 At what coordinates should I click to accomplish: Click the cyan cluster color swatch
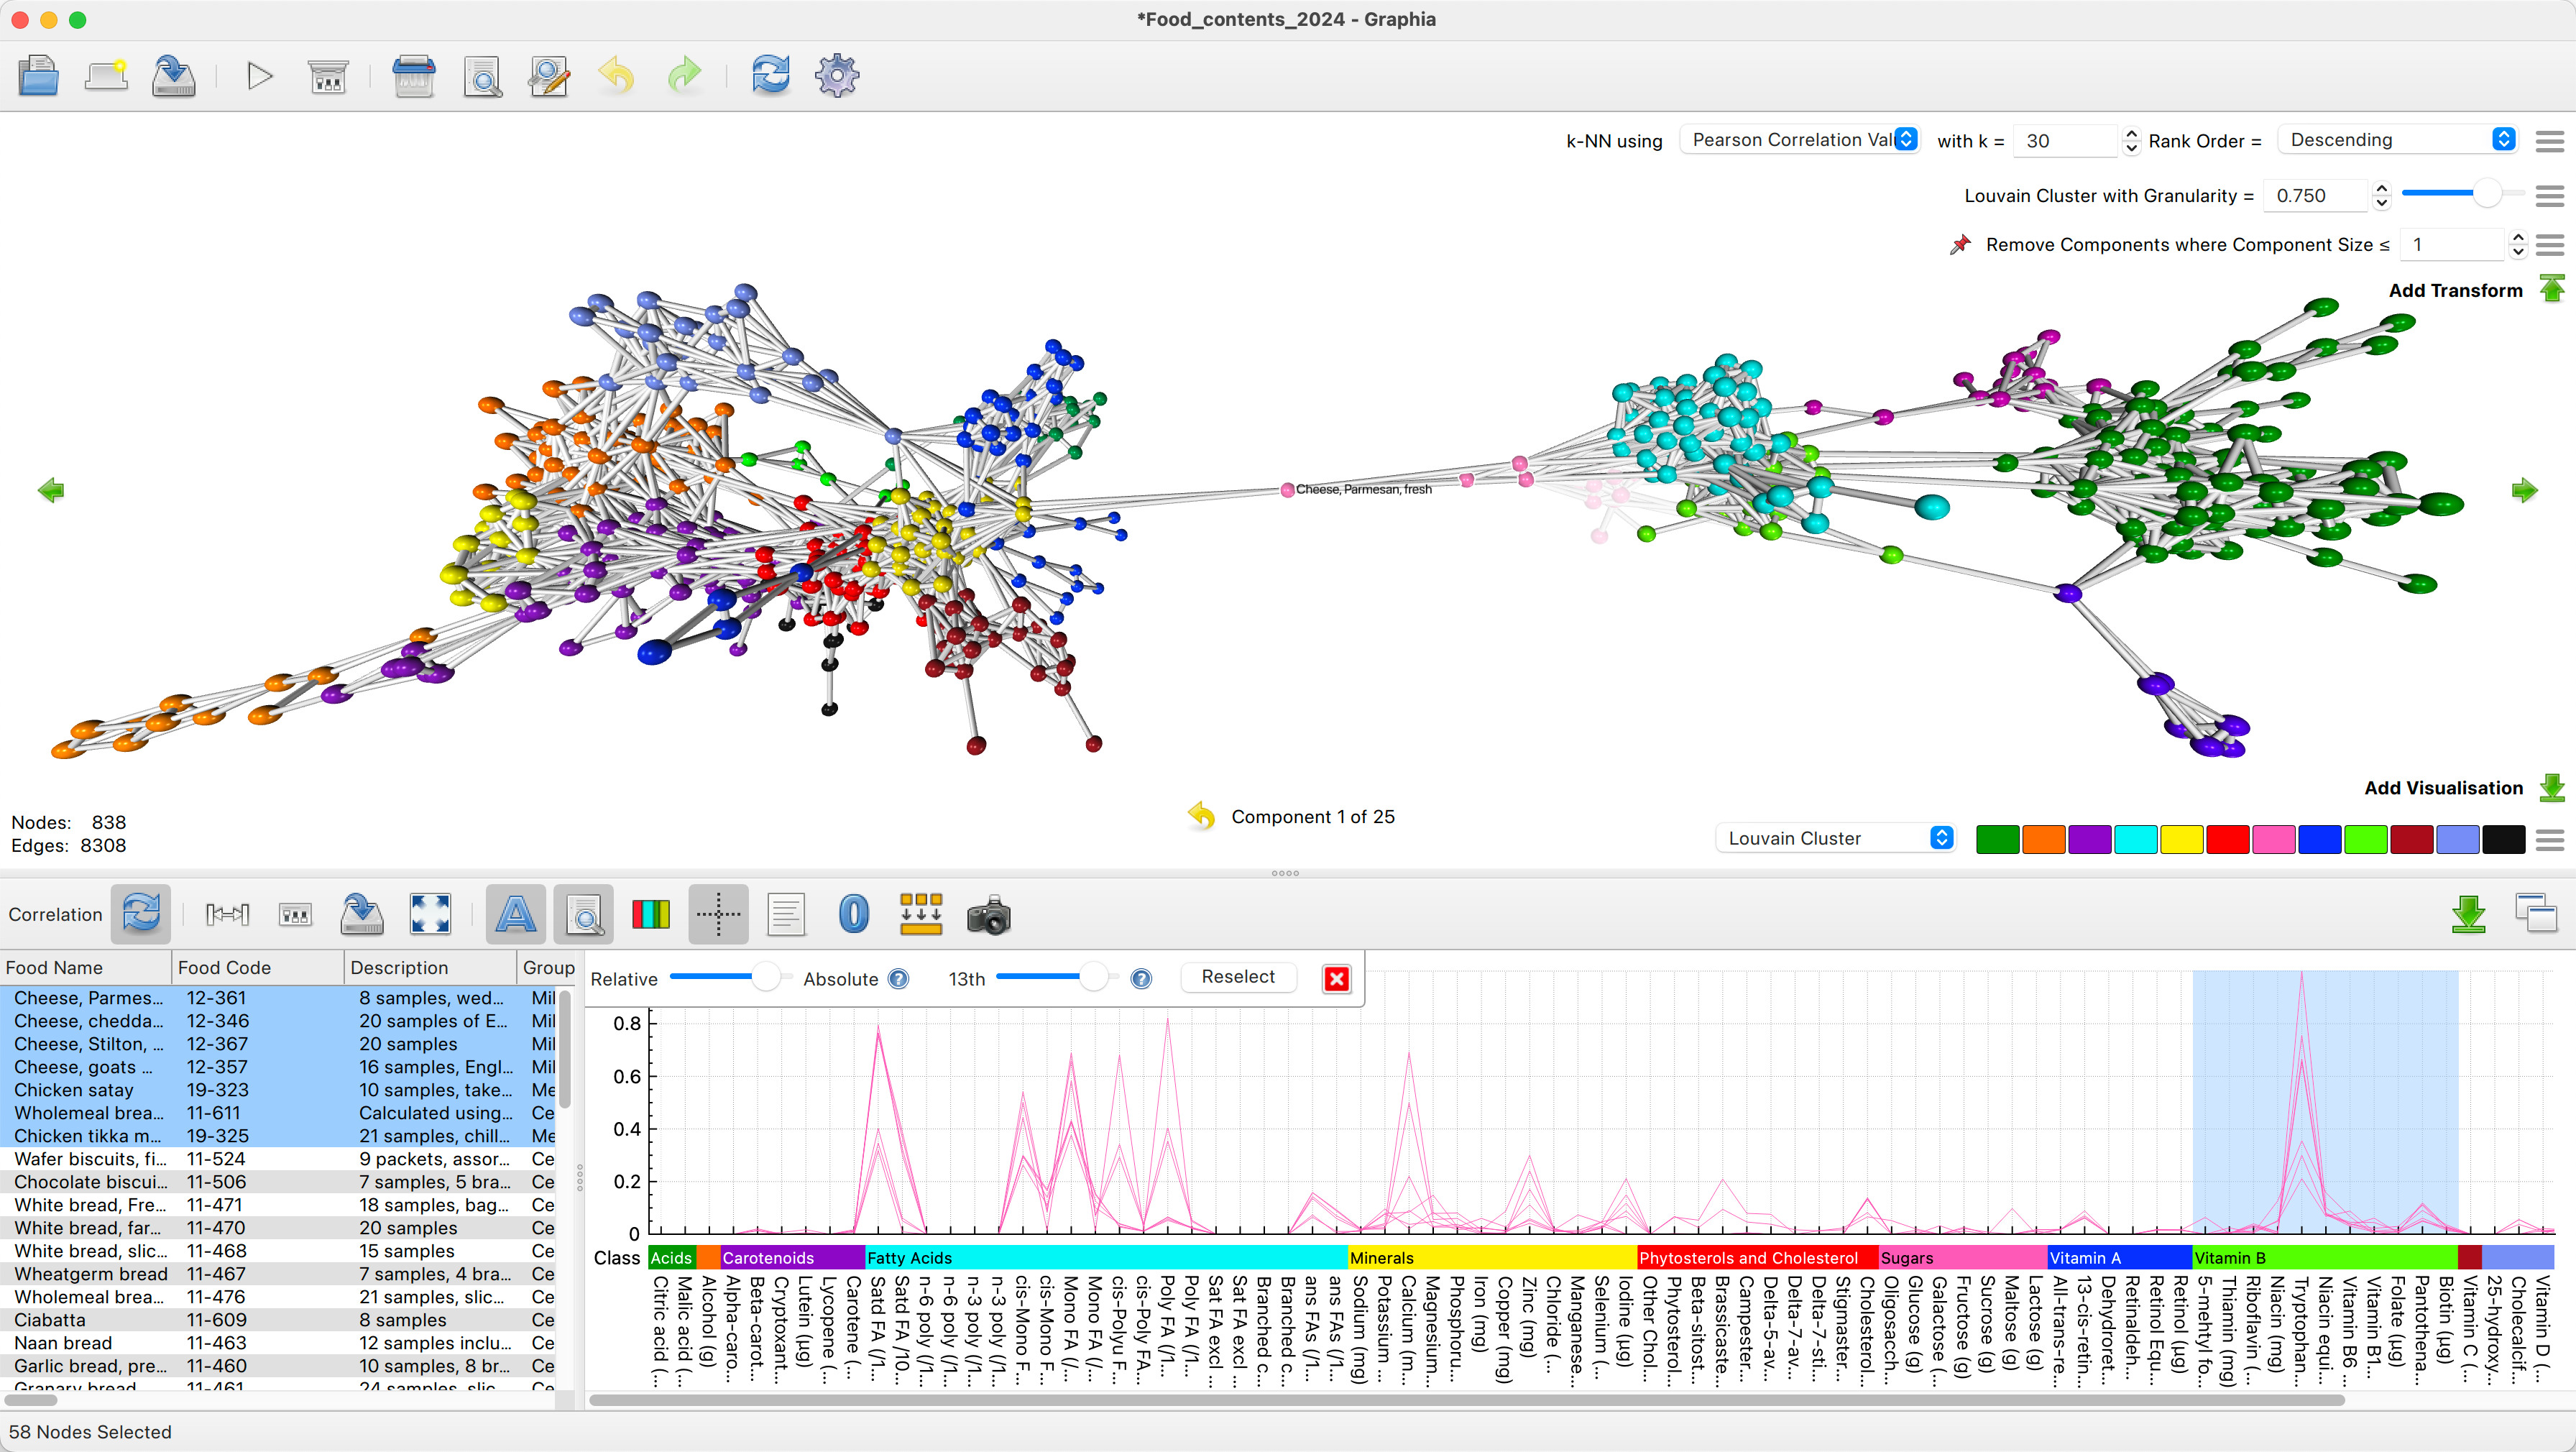2135,840
